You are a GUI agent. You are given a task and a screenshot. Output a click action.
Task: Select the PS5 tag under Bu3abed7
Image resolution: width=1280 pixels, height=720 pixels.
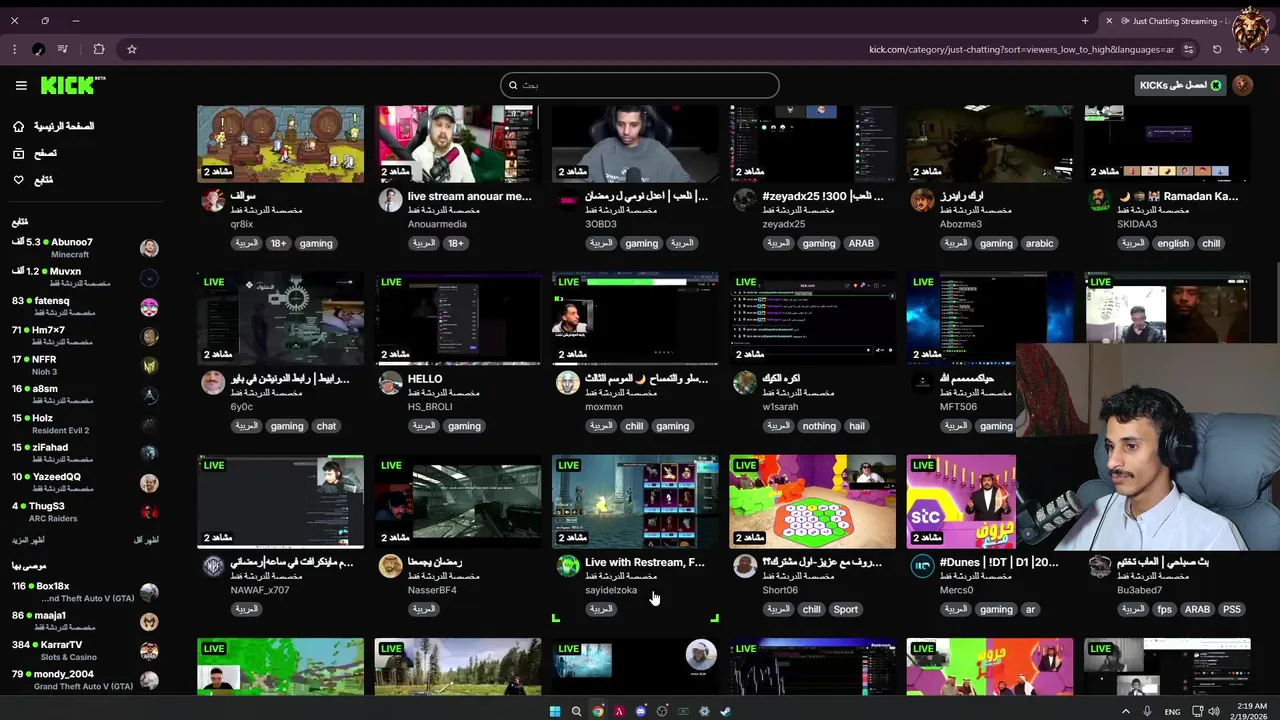point(1231,609)
